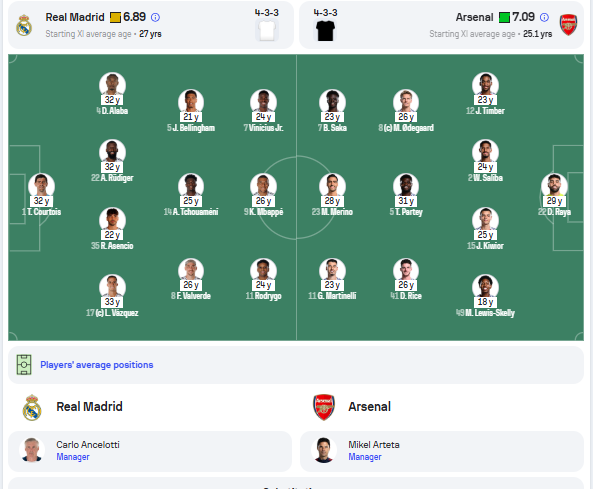Open Players' average positions link
The width and height of the screenshot is (593, 489).
[x=97, y=365]
